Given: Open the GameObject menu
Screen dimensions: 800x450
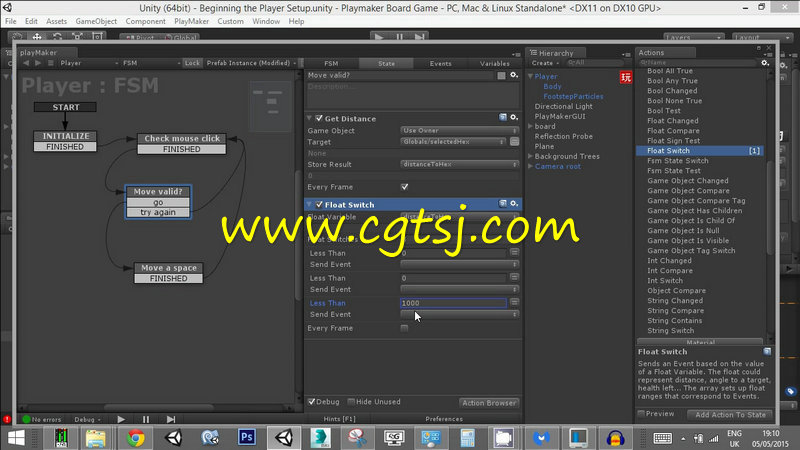Looking at the screenshot, I should pos(96,21).
